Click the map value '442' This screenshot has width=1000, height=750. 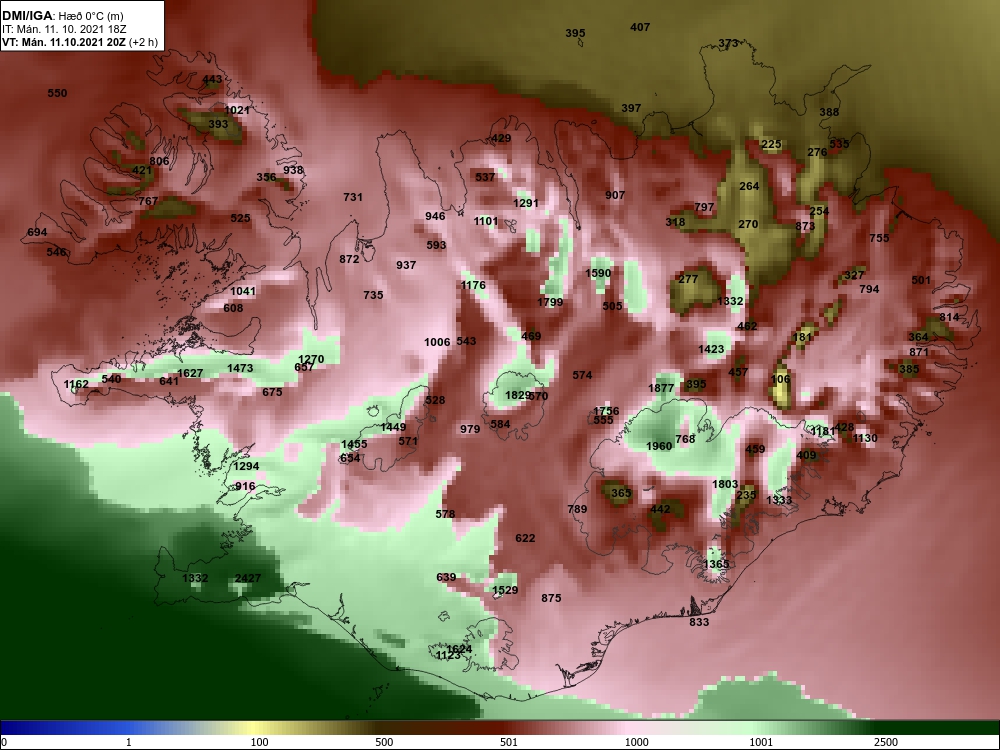click(x=661, y=509)
